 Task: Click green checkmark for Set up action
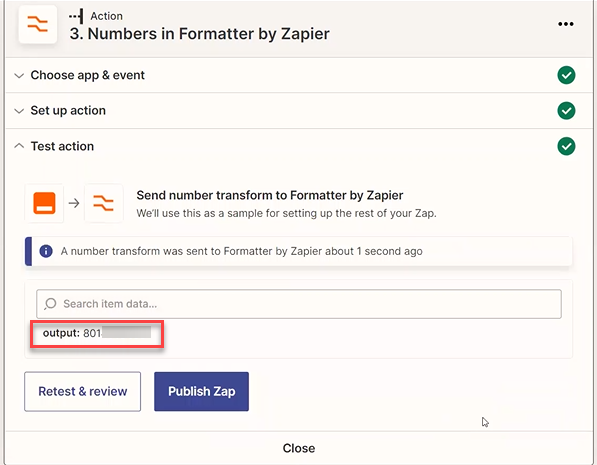(x=566, y=110)
